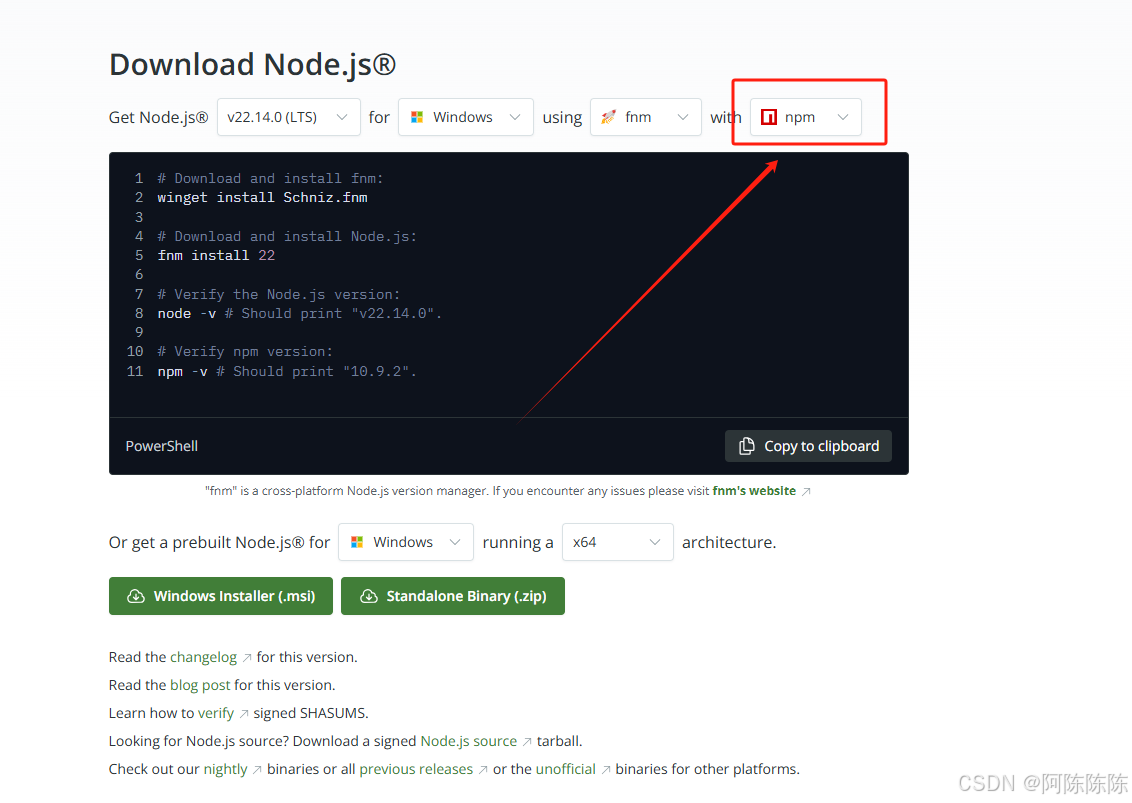Download the Windows Installer (.msi)
The image size is (1132, 803).
pos(221,596)
